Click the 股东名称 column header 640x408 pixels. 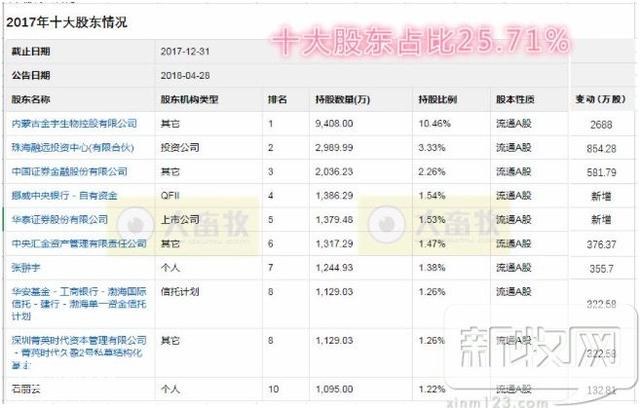click(31, 99)
